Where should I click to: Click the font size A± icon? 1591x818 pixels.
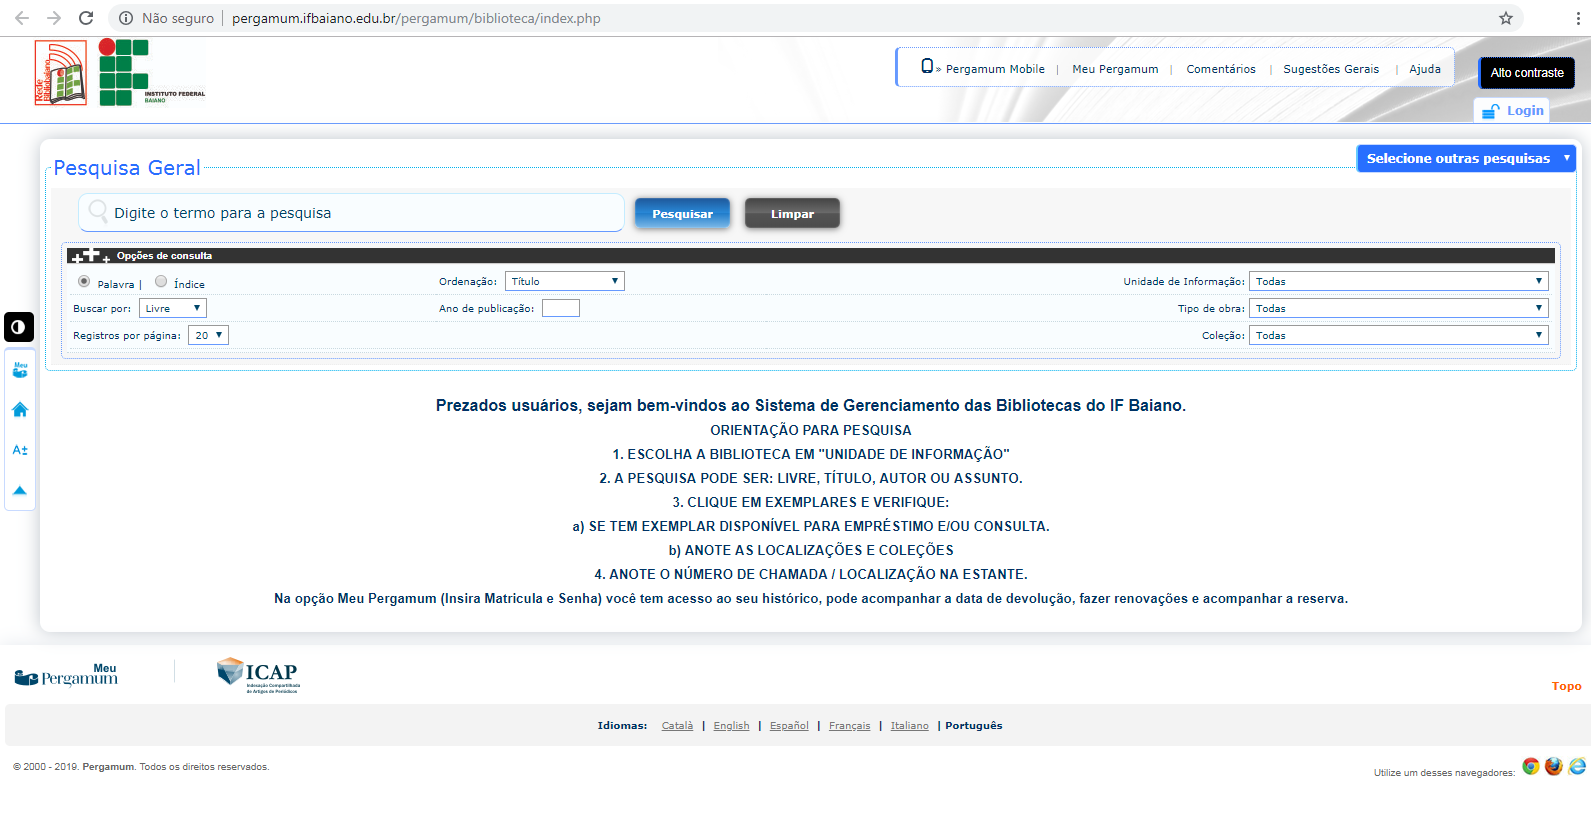(x=20, y=450)
